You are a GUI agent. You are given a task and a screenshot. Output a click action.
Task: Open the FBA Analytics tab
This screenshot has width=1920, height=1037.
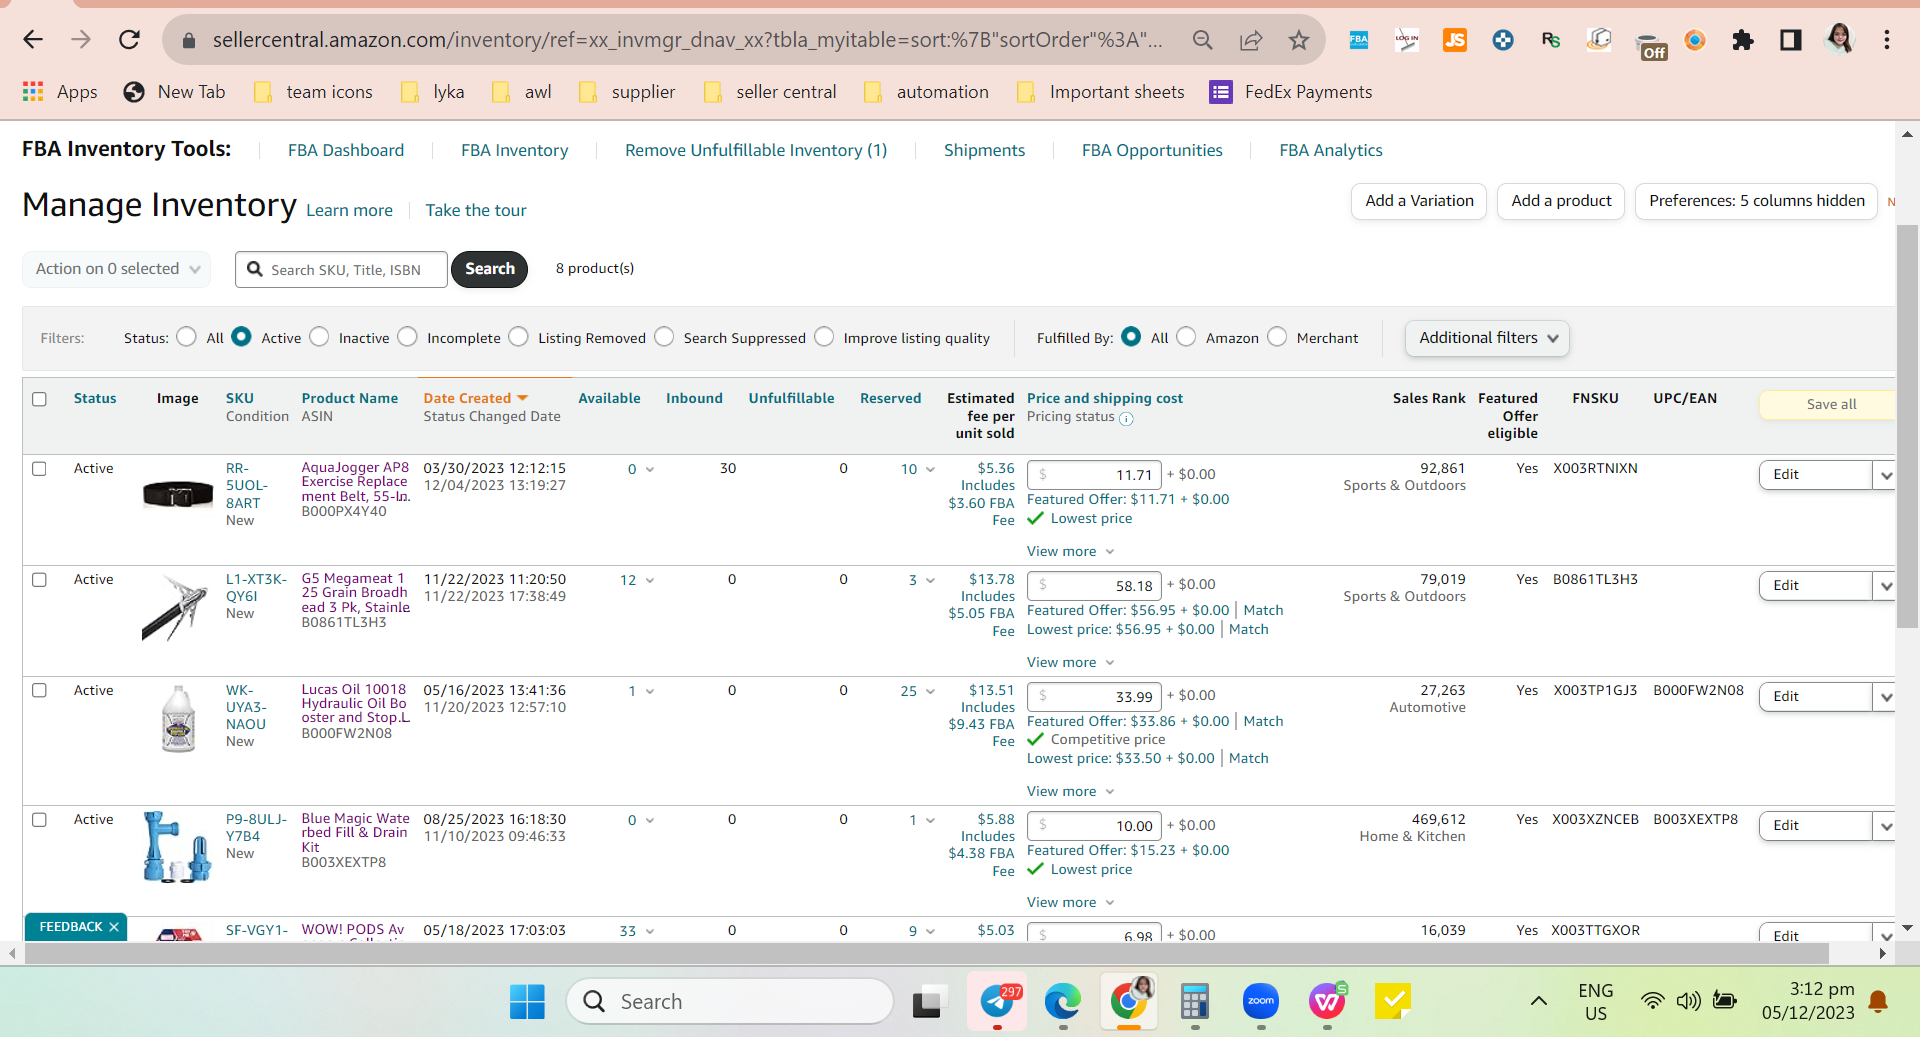pyautogui.click(x=1331, y=150)
